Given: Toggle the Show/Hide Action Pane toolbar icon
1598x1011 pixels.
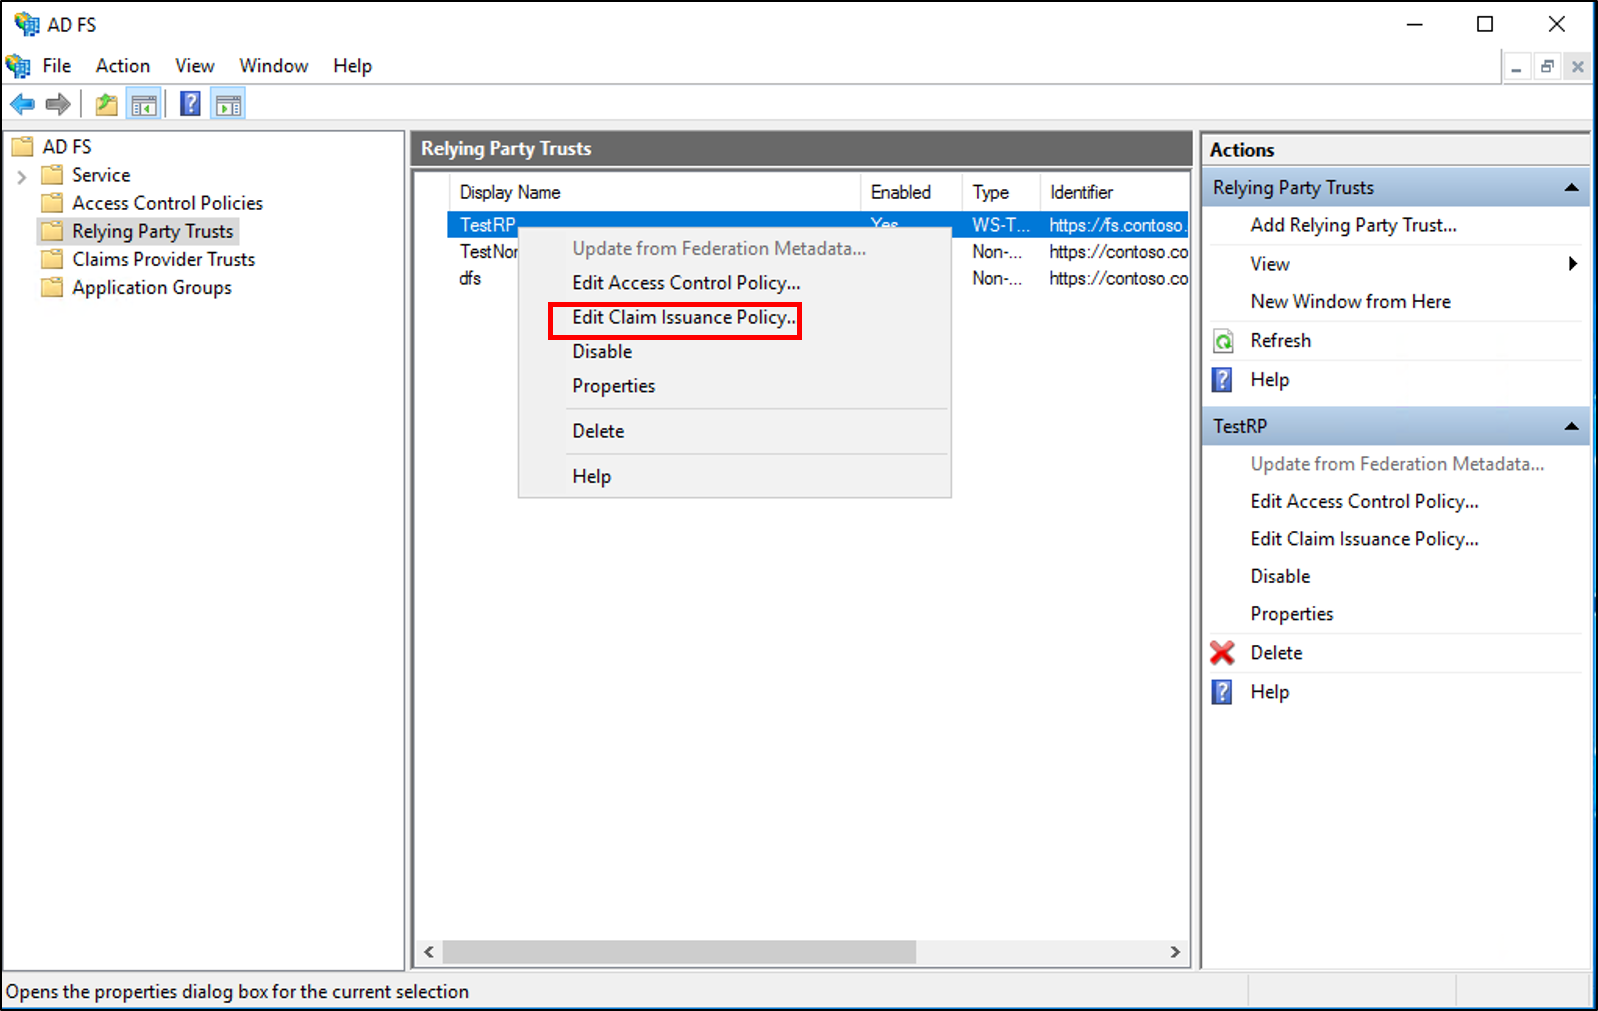Looking at the screenshot, I should (228, 104).
